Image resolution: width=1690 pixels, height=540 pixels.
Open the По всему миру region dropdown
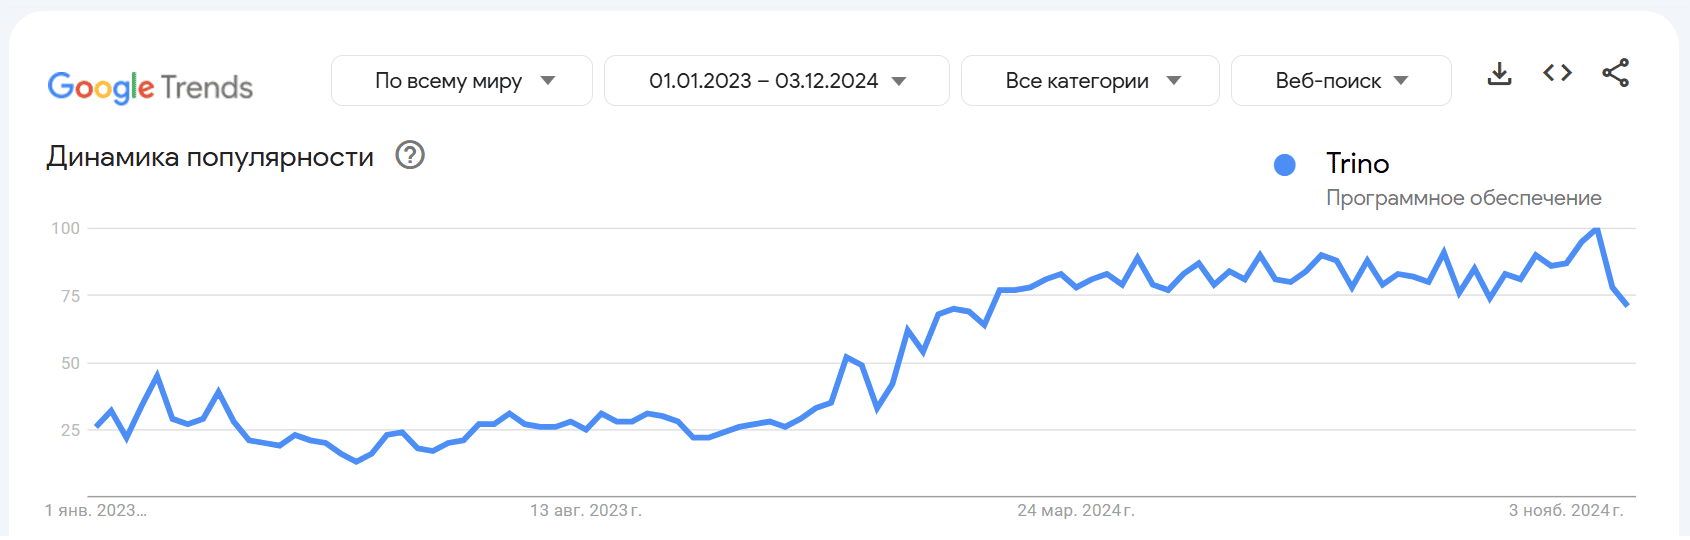pos(462,81)
